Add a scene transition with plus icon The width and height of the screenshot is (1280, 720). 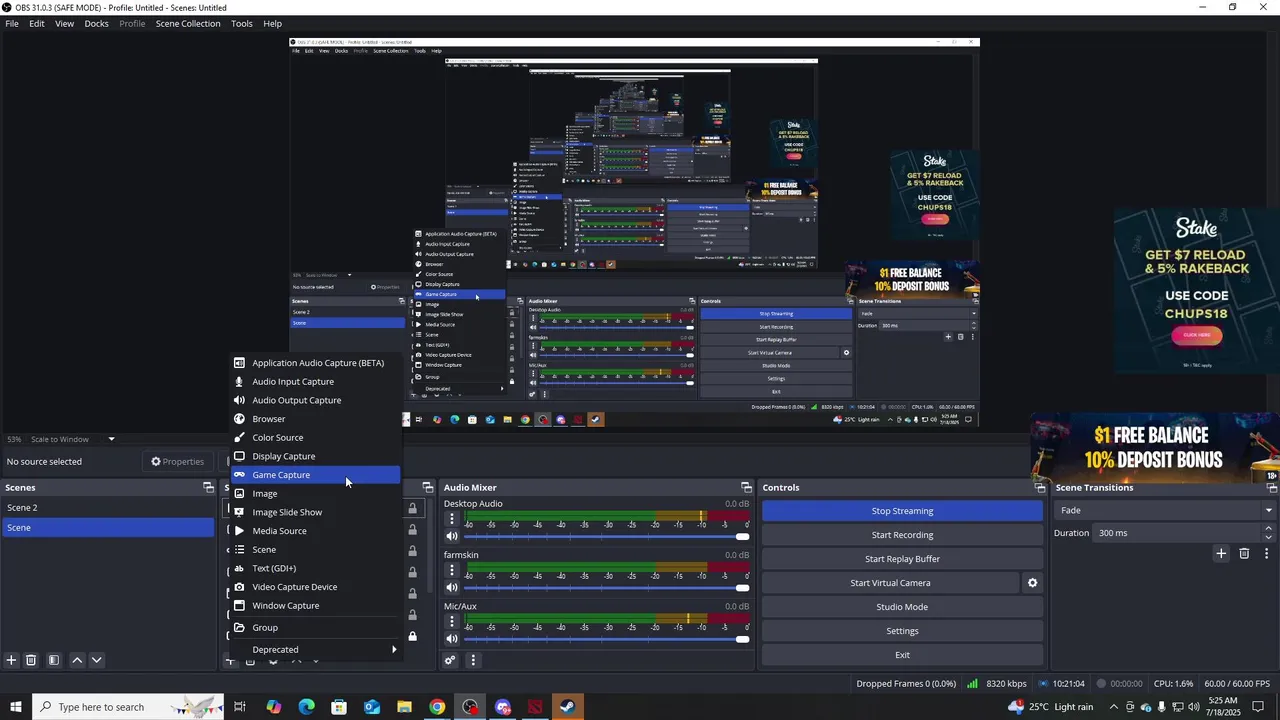coord(1221,553)
